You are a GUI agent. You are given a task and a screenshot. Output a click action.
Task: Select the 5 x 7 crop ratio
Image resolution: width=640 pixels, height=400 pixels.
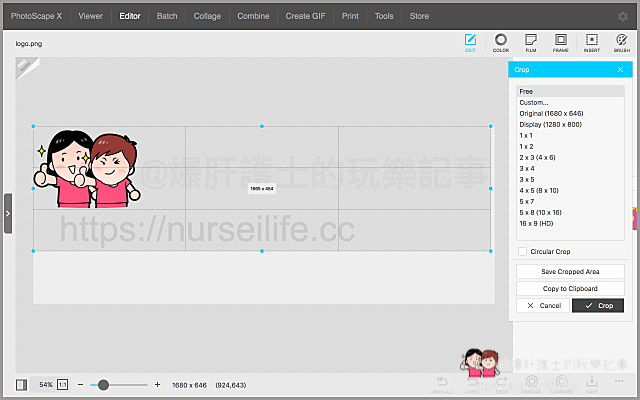click(570, 202)
